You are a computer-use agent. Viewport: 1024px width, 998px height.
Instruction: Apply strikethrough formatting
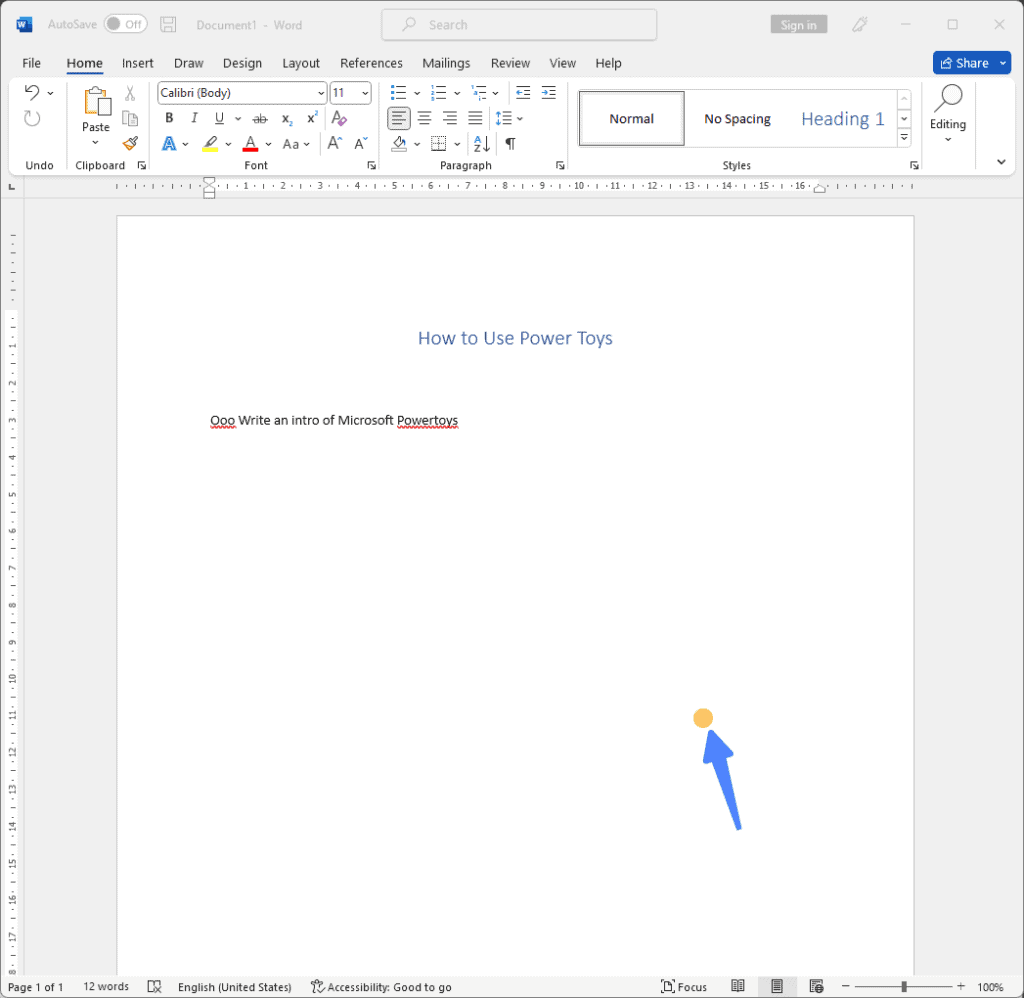point(260,119)
